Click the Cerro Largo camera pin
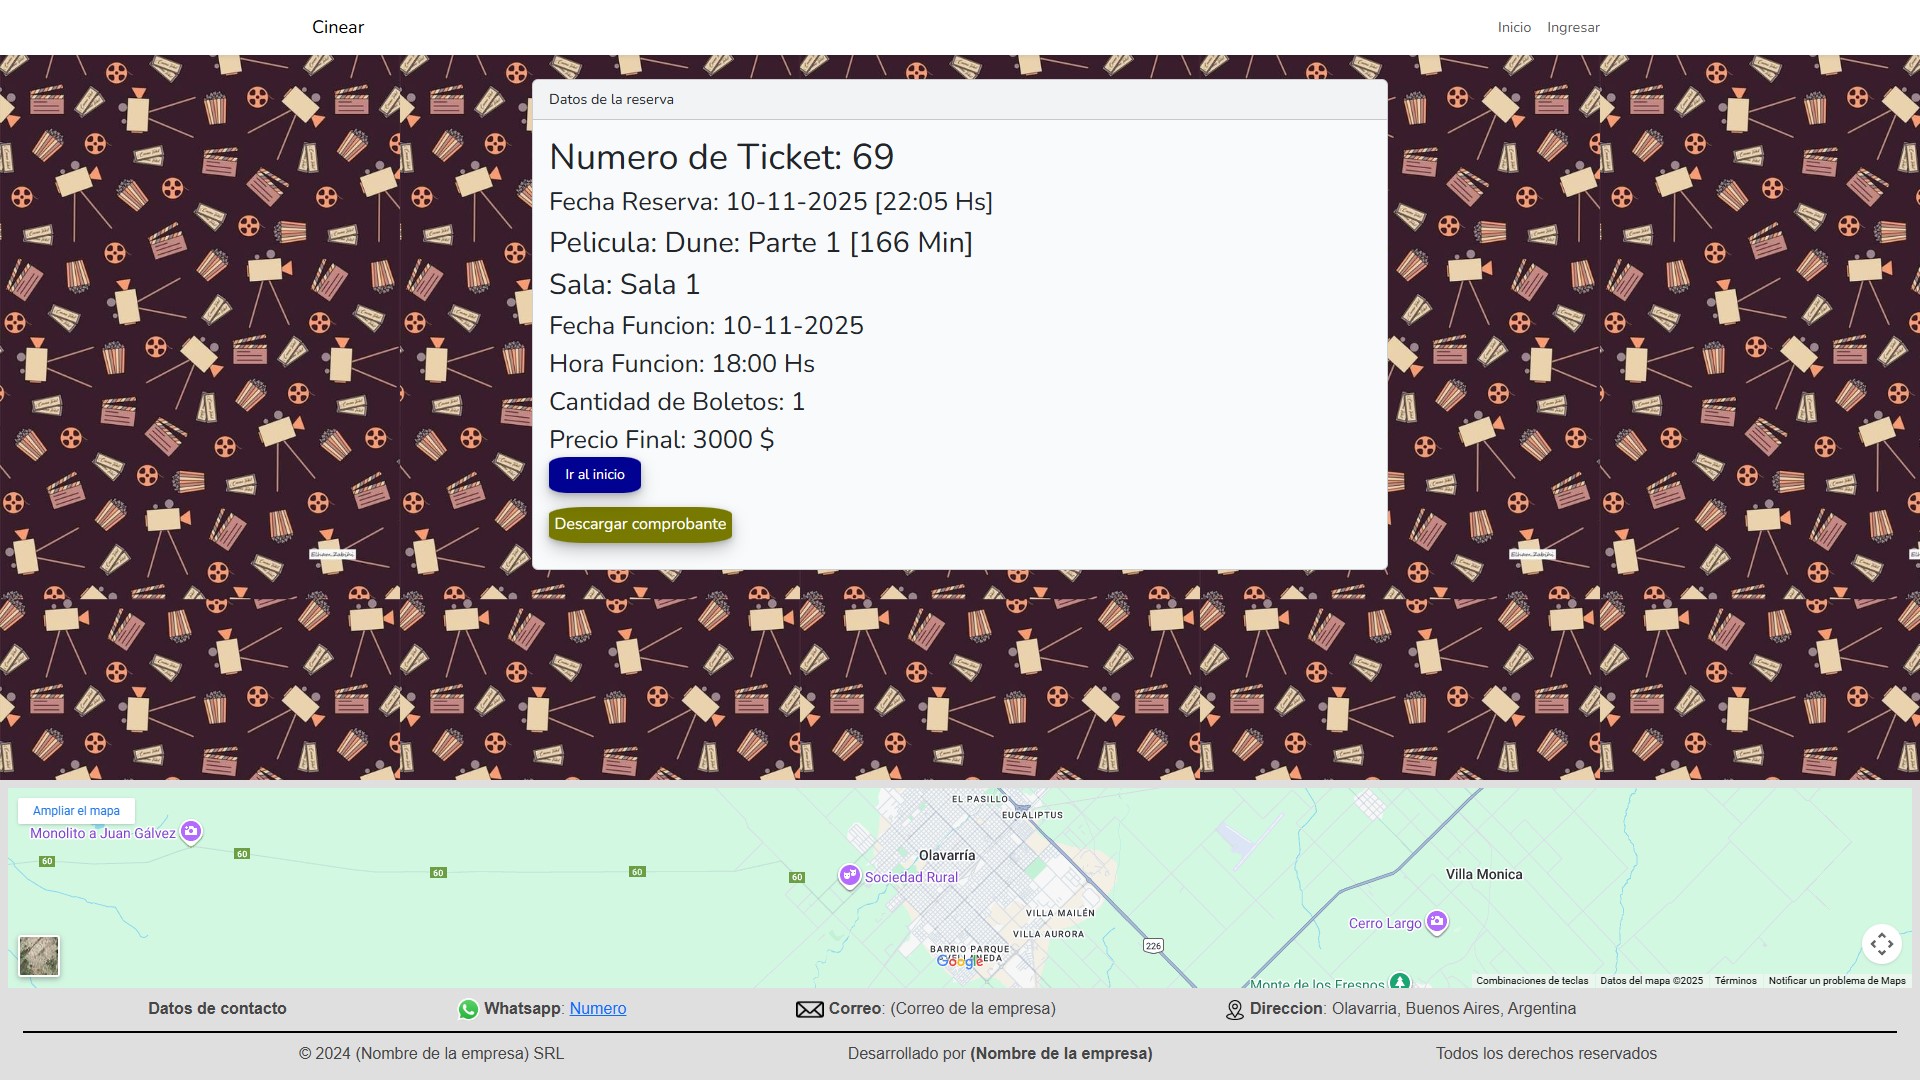 pyautogui.click(x=1437, y=921)
